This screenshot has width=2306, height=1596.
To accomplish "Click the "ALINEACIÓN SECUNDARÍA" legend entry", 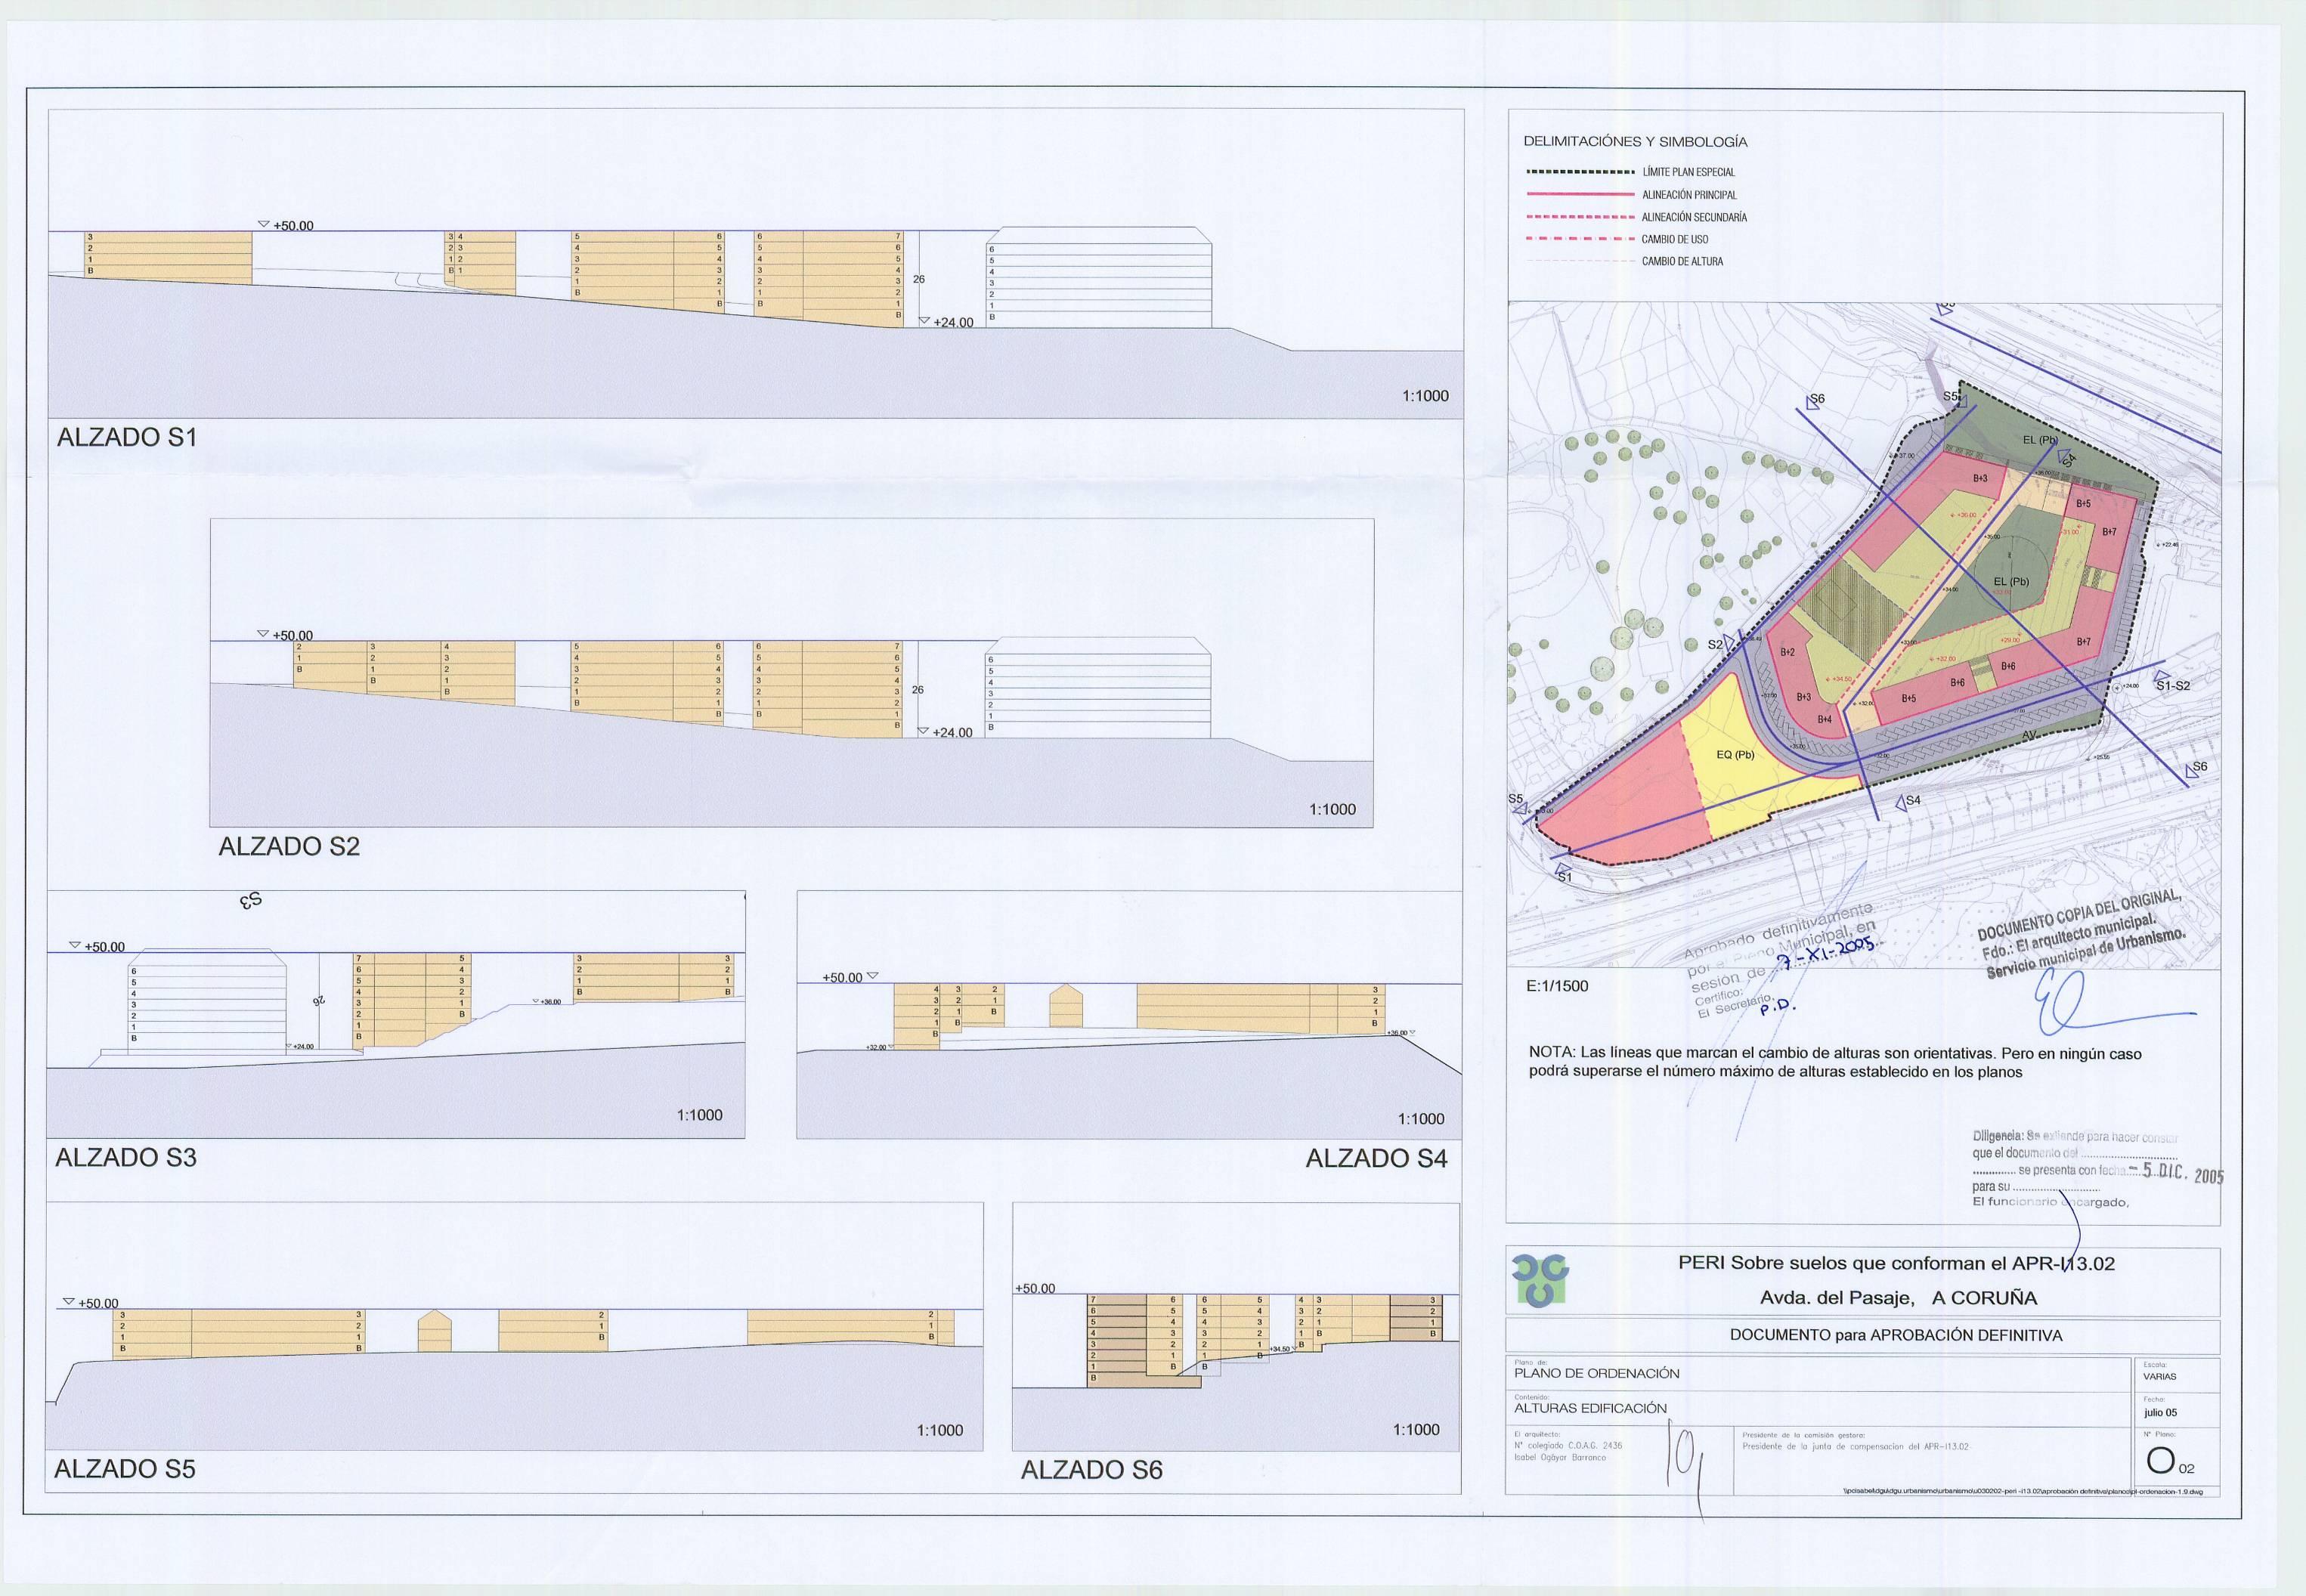I will pos(1694,217).
